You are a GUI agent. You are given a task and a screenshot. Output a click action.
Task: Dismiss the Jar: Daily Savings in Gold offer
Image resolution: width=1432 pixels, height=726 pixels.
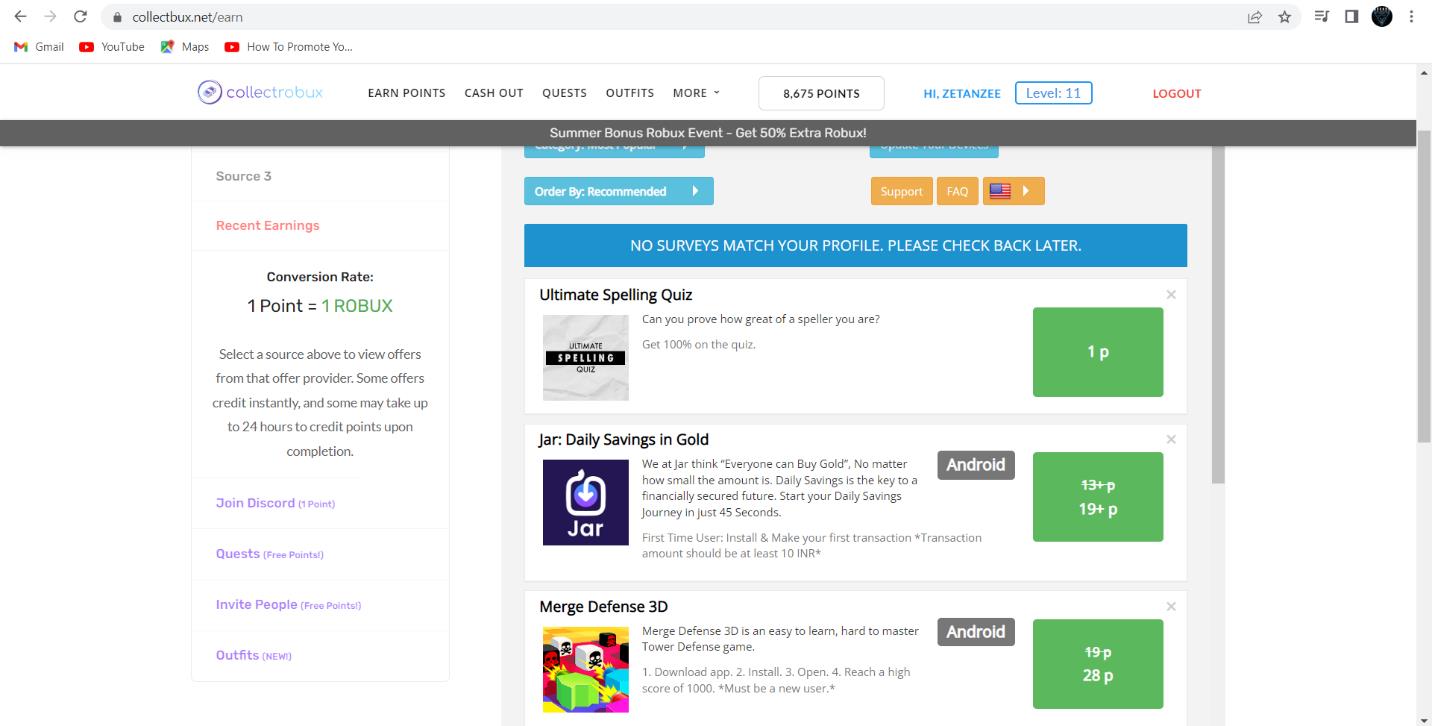point(1171,440)
